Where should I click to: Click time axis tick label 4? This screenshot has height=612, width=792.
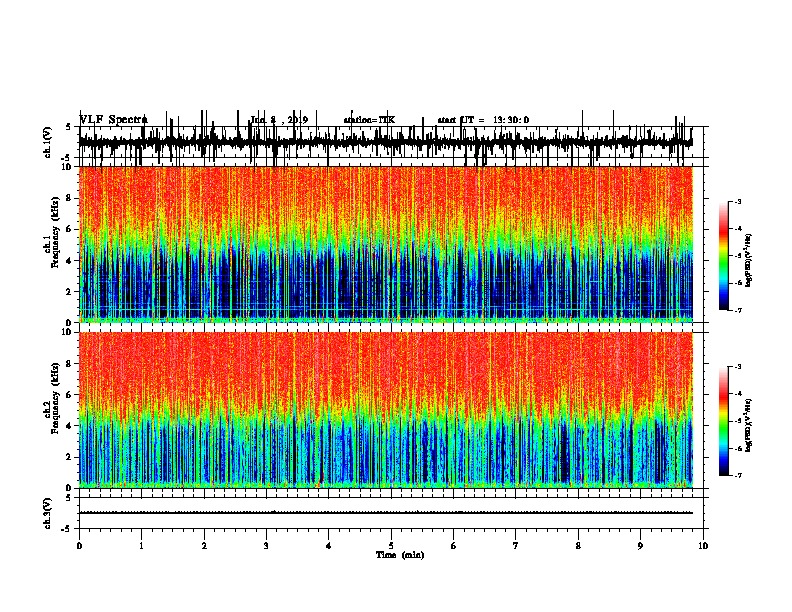tap(329, 546)
